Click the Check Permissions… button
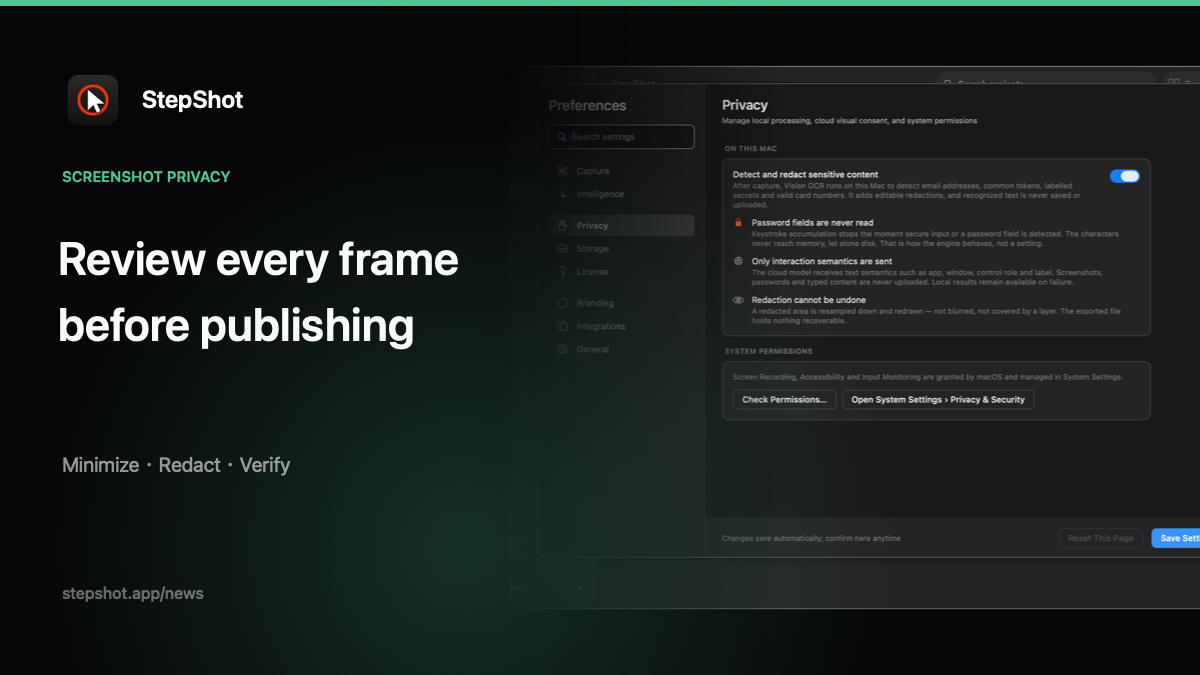The height and width of the screenshot is (675, 1200). click(x=784, y=399)
